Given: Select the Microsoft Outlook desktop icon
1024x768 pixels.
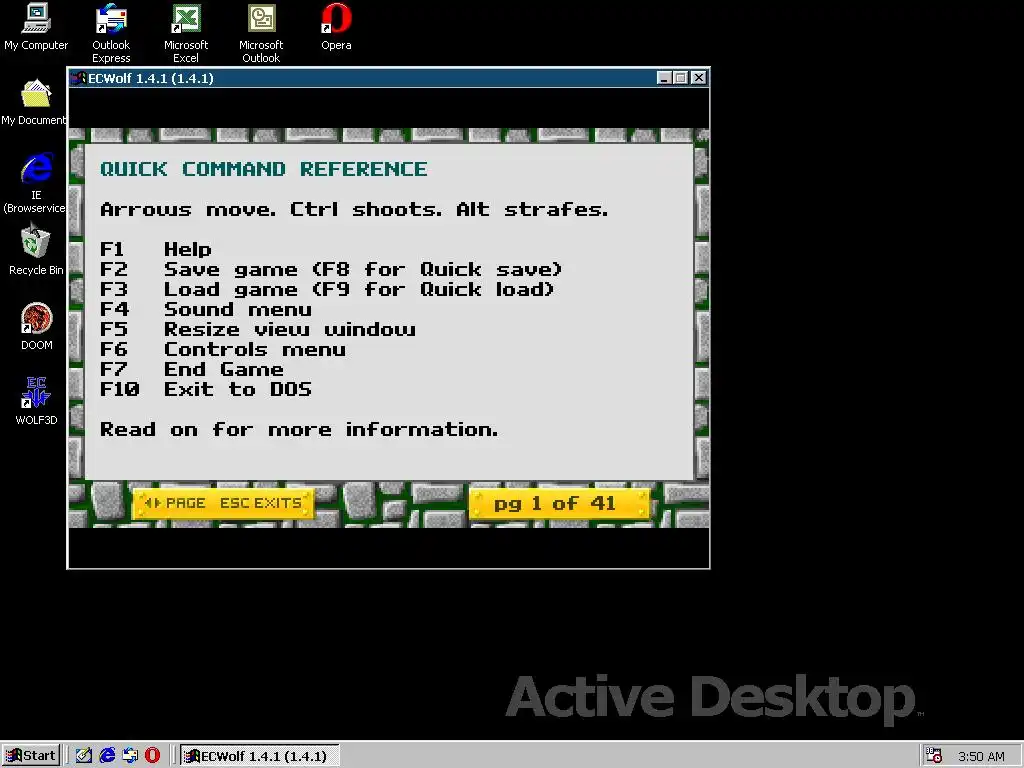Looking at the screenshot, I should (261, 33).
